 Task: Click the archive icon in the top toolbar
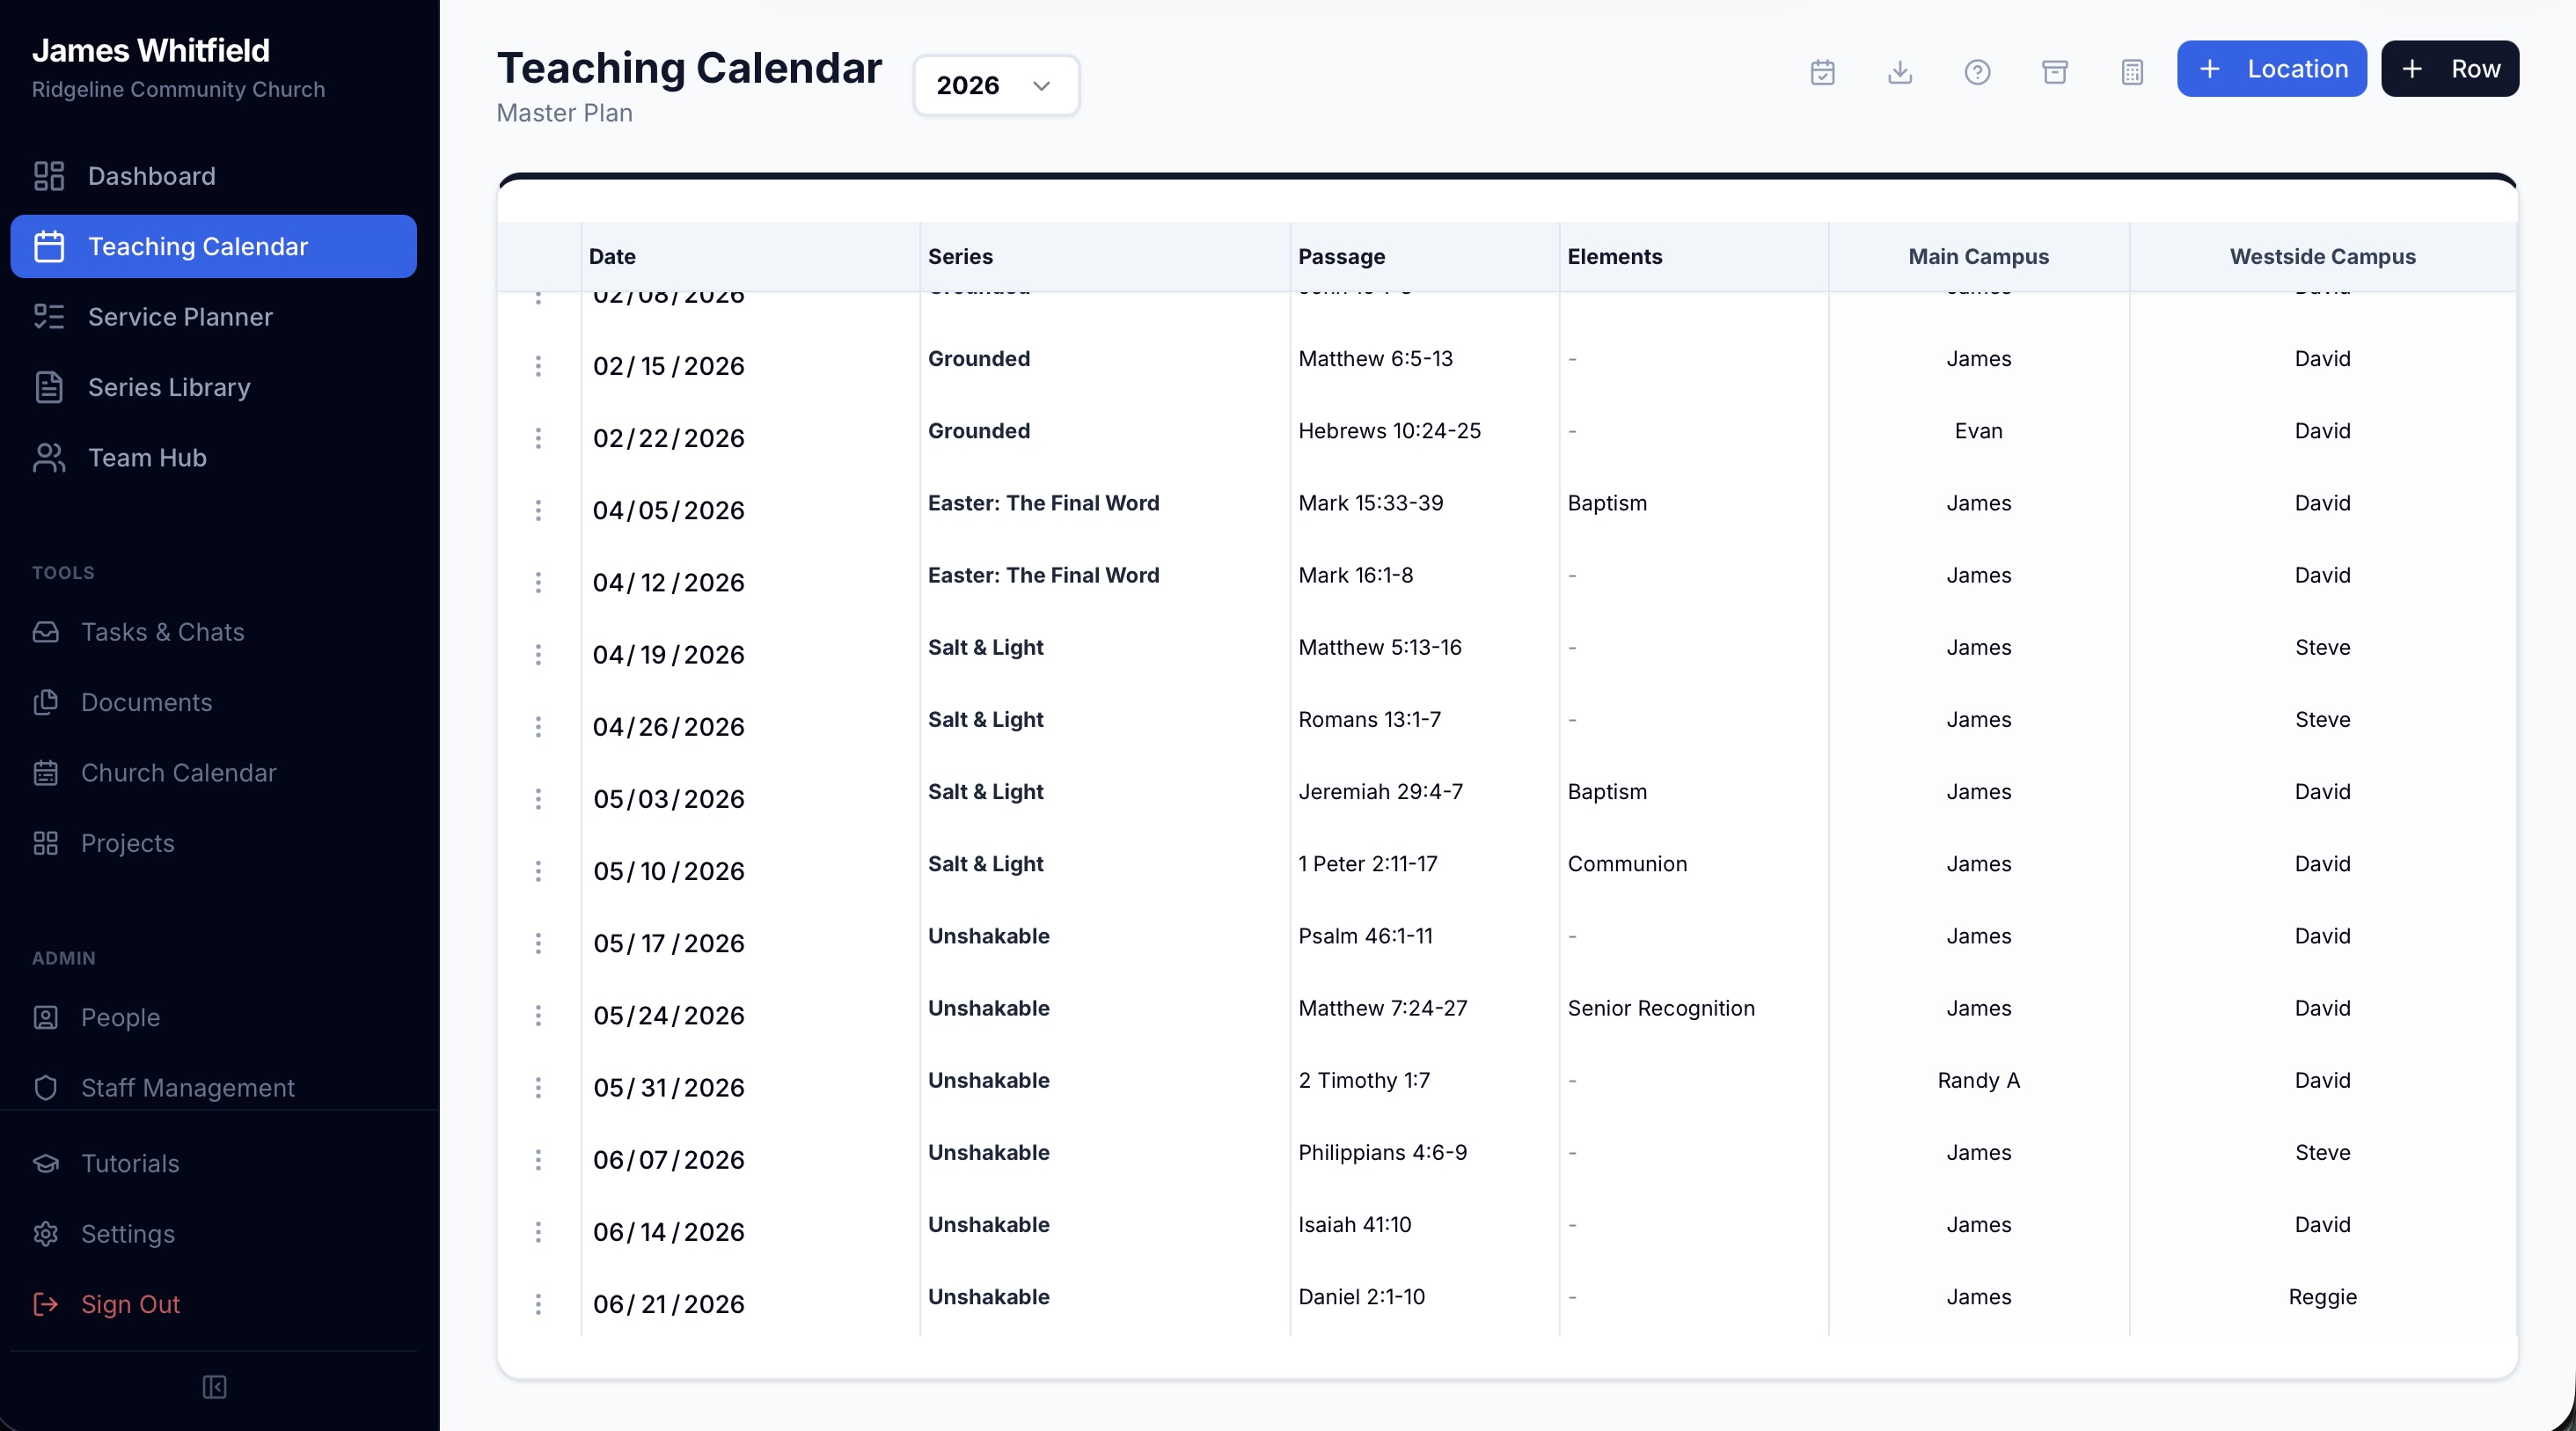2055,71
